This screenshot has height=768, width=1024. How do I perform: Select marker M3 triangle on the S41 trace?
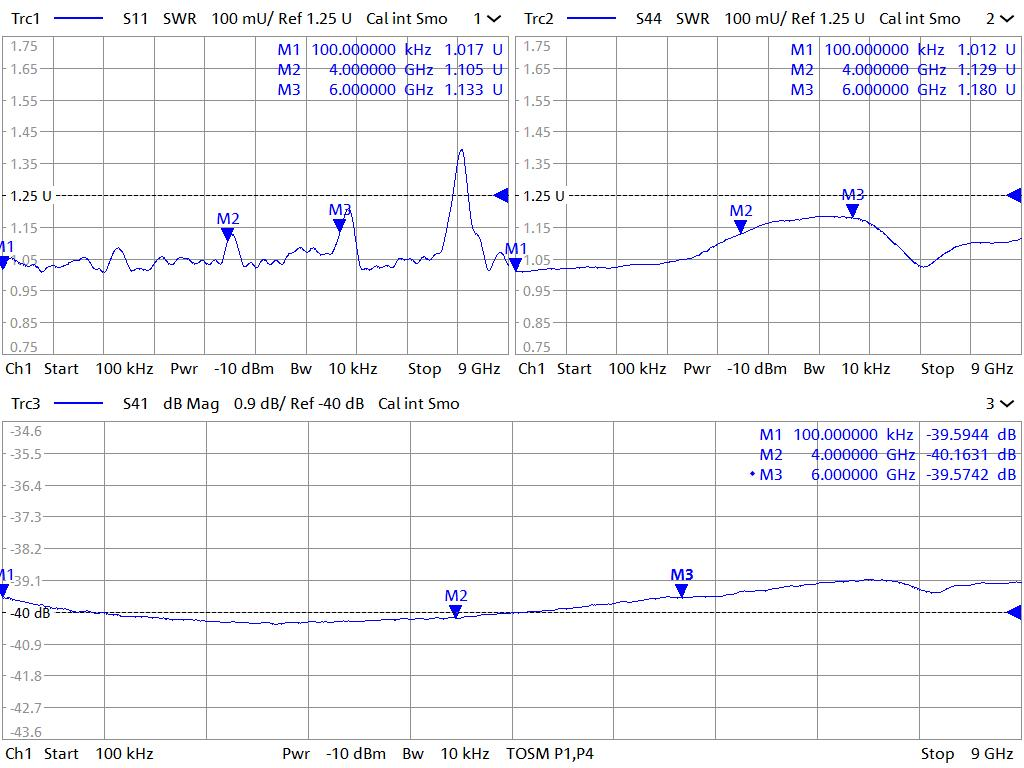coord(682,591)
